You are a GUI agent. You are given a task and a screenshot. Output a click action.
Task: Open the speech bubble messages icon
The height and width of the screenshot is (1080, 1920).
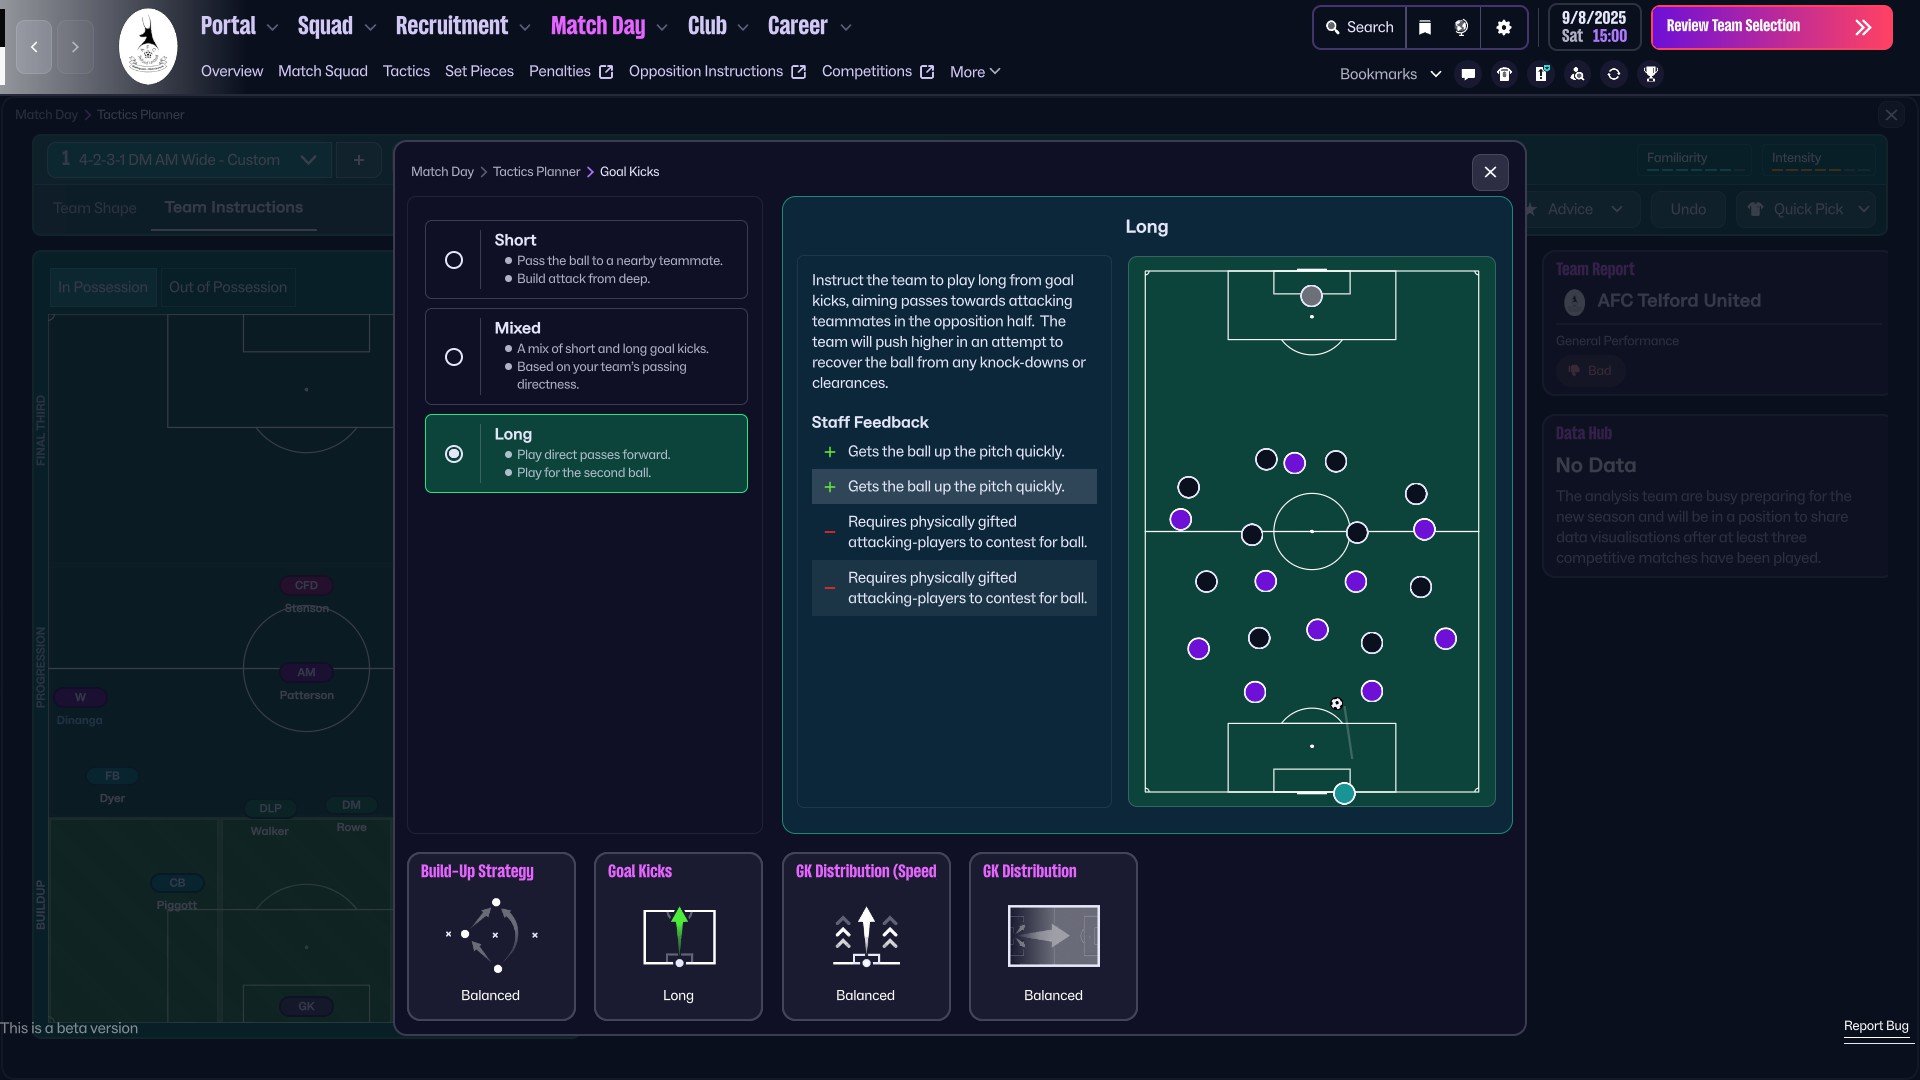tap(1468, 74)
